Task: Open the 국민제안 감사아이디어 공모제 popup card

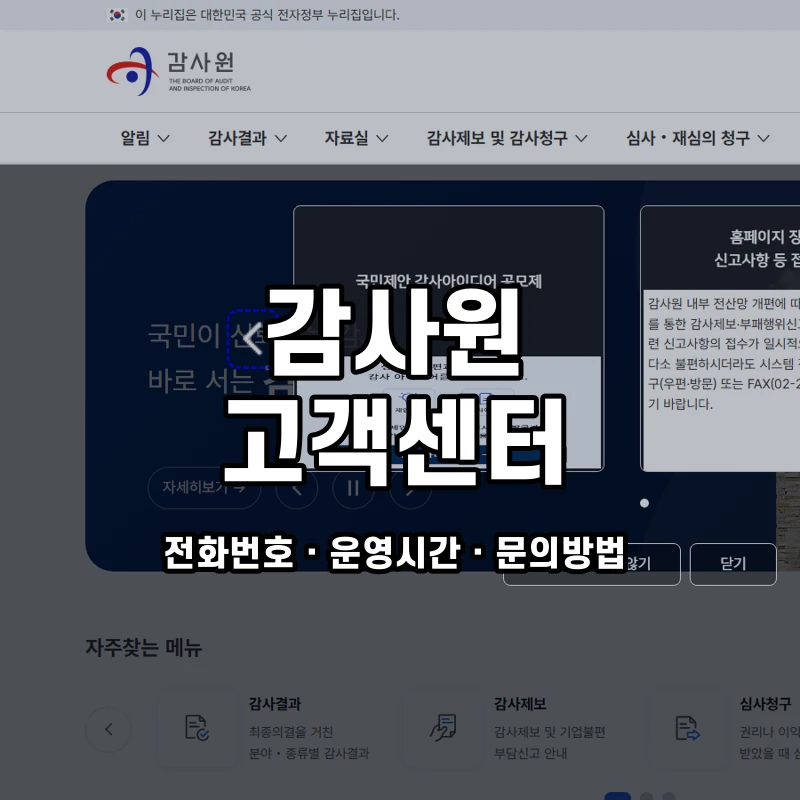Action: coord(448,338)
